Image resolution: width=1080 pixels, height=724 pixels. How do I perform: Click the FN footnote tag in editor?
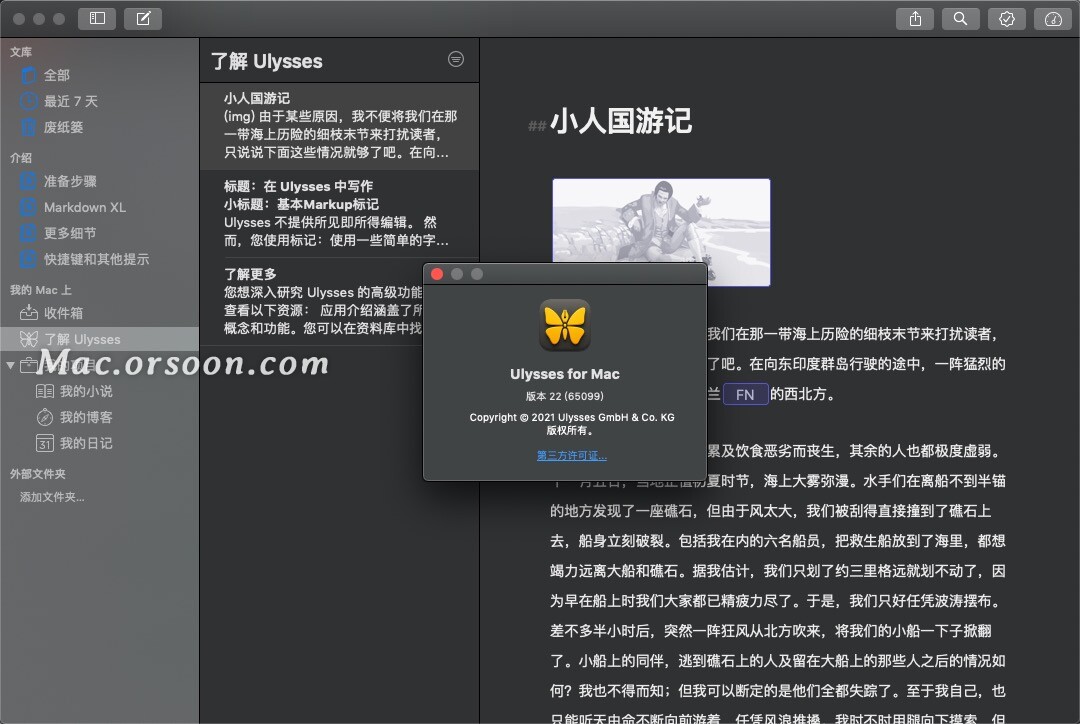point(745,395)
